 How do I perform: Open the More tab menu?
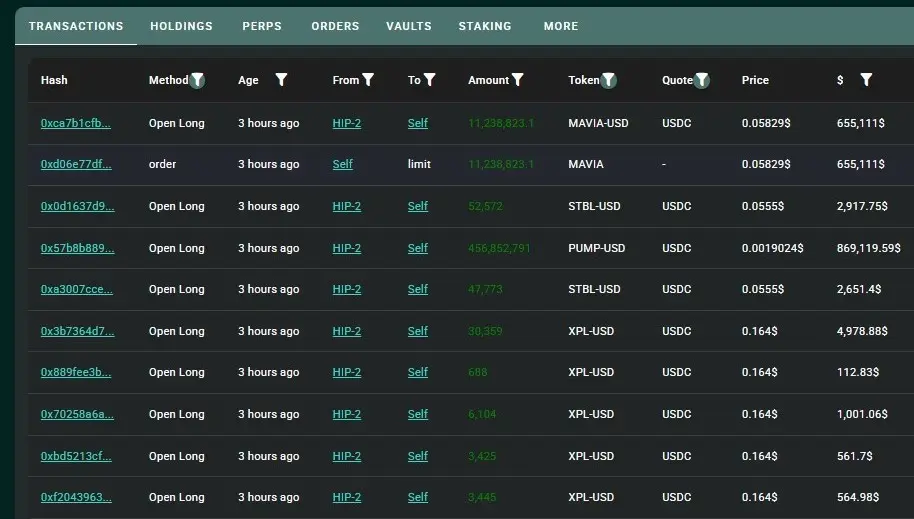561,26
